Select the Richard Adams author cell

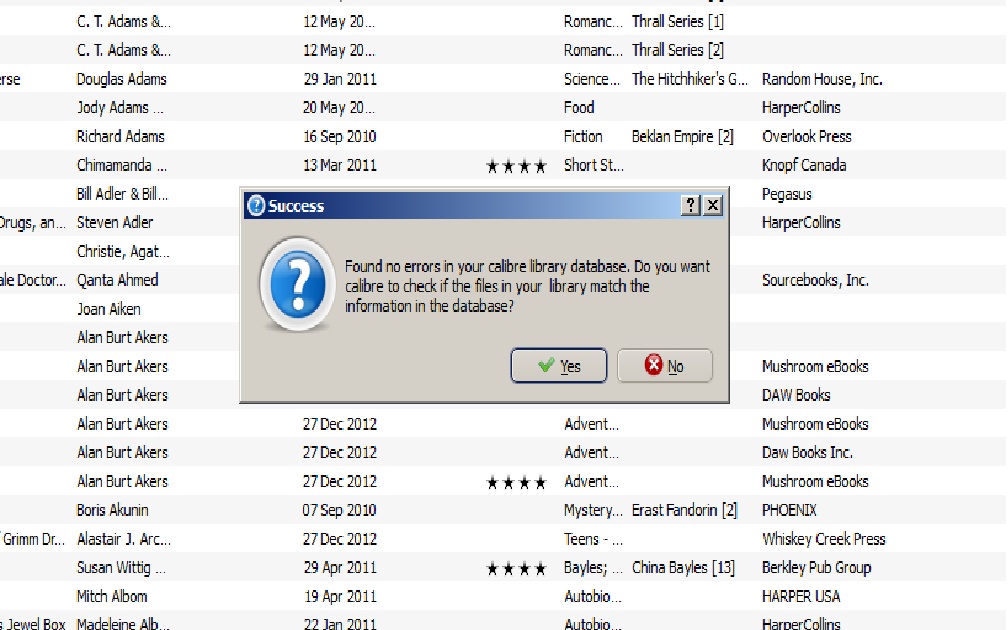pos(120,136)
